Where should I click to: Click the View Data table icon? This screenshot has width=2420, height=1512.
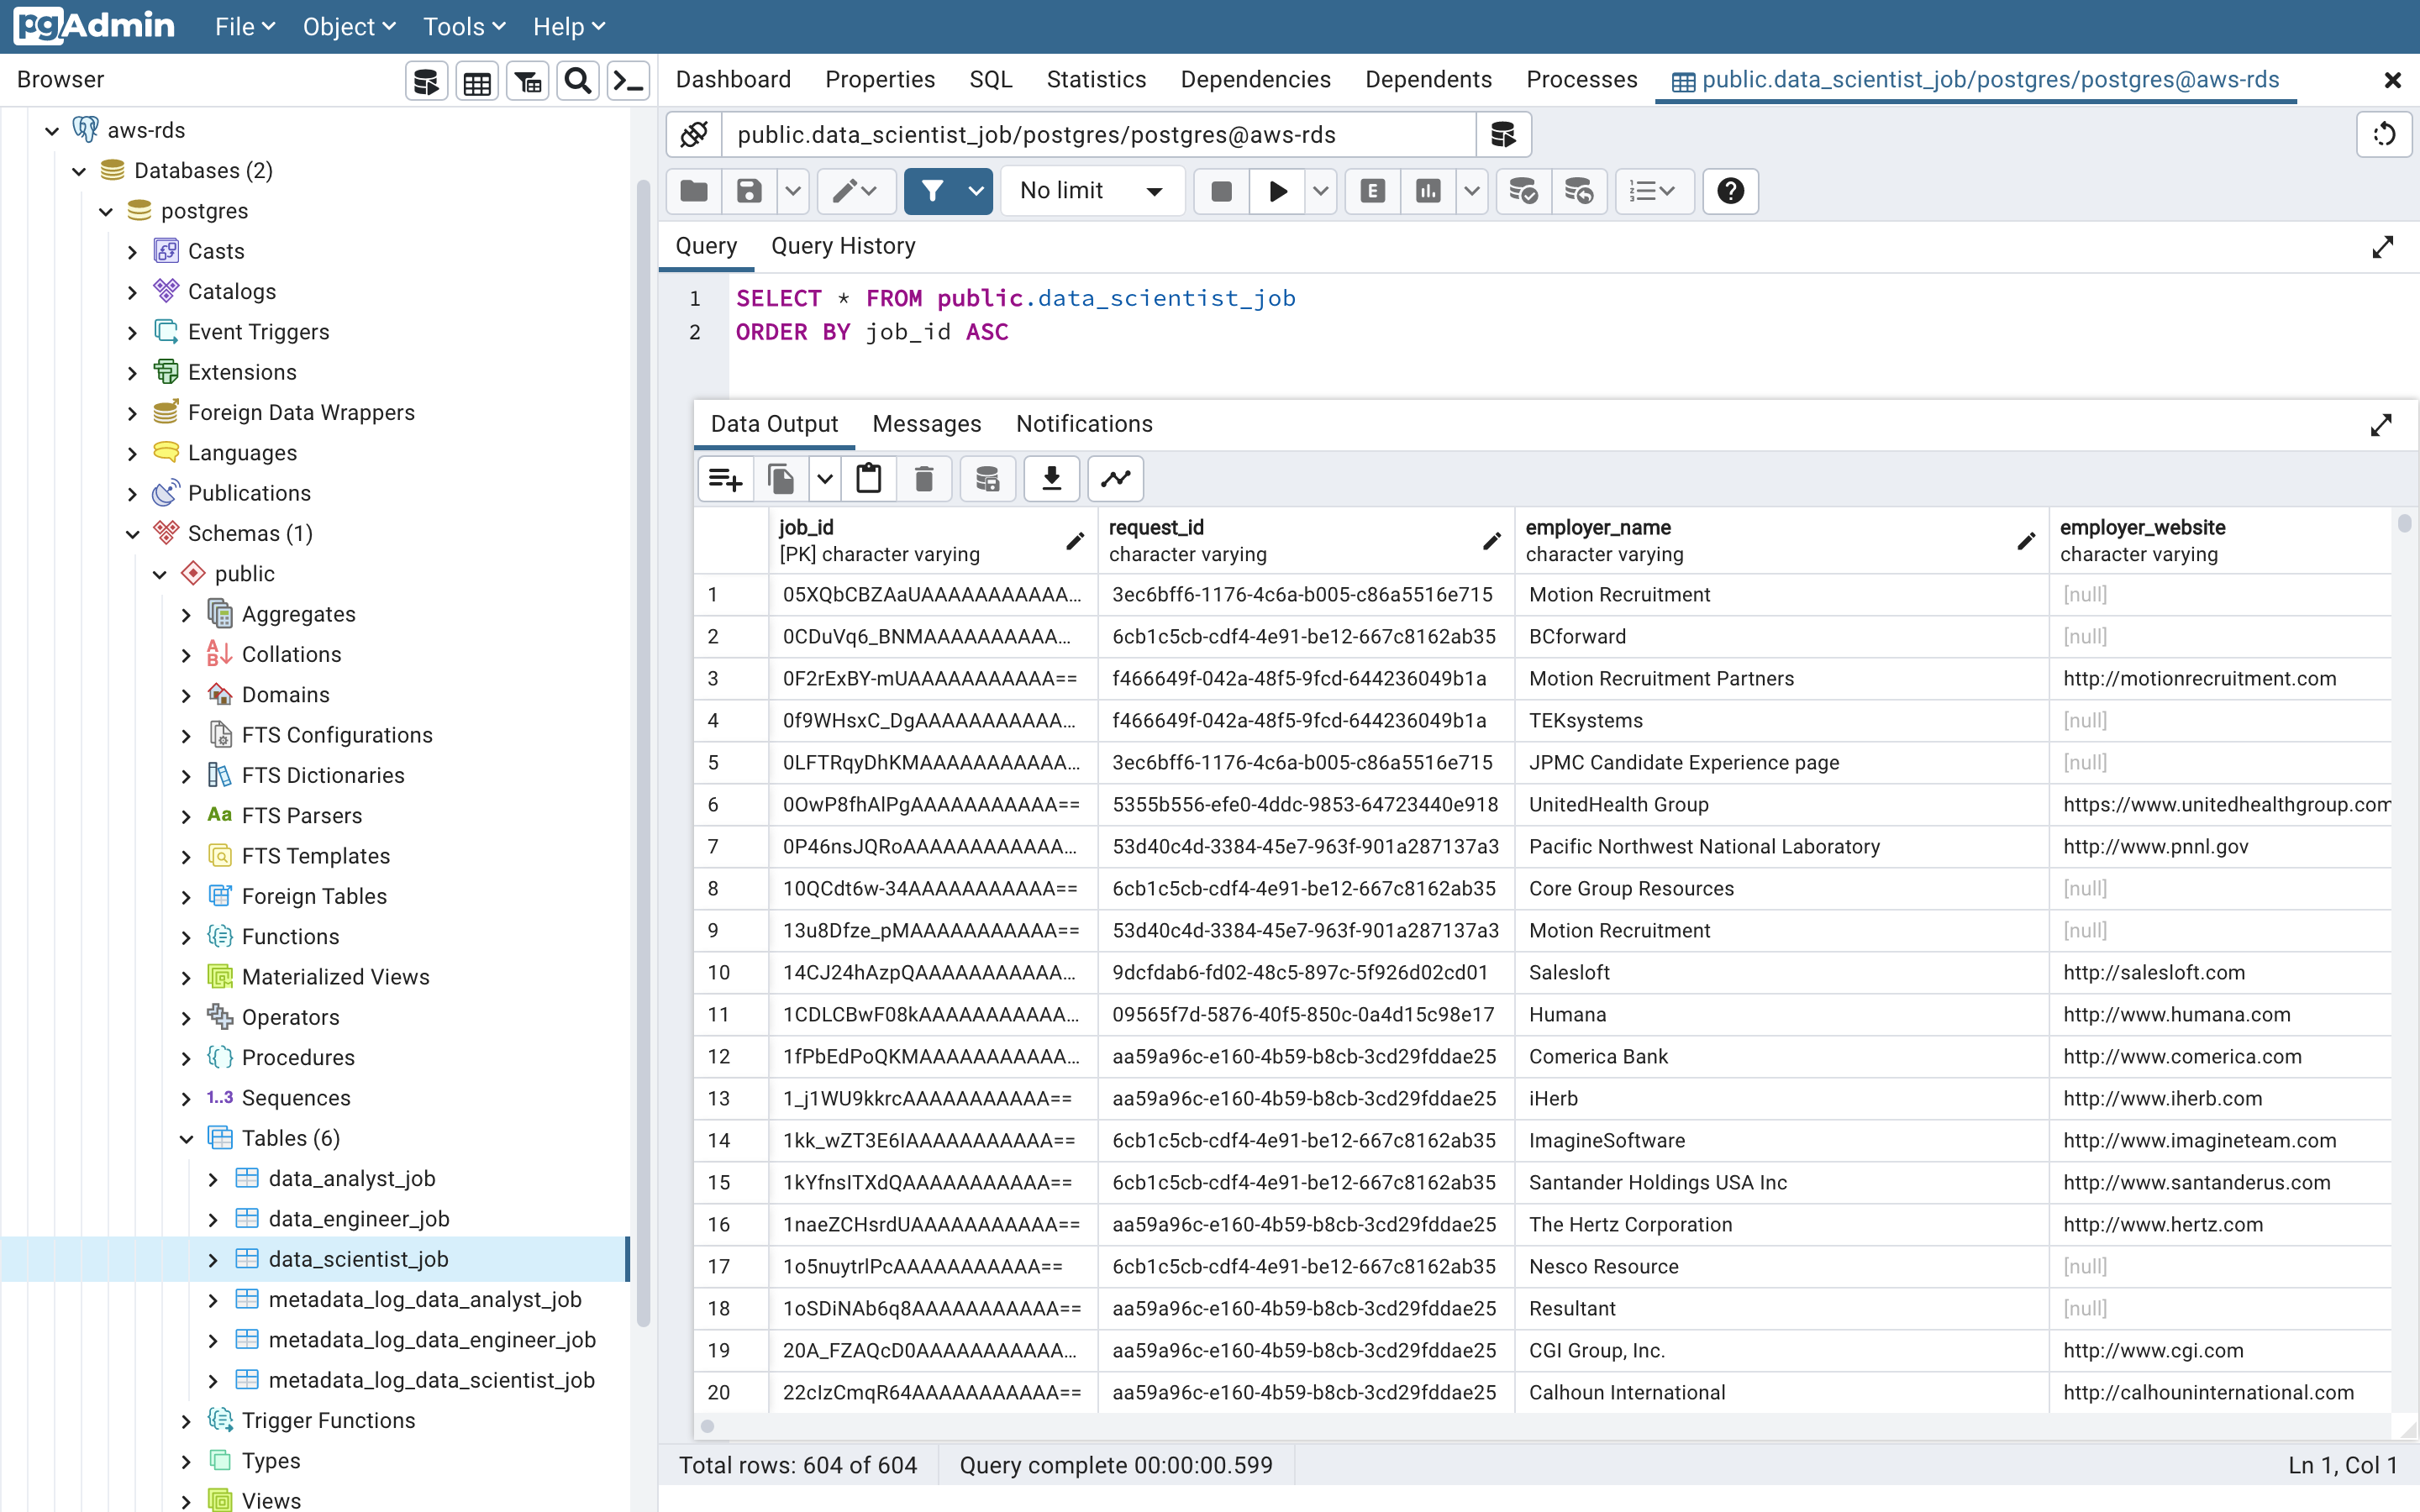click(x=477, y=81)
